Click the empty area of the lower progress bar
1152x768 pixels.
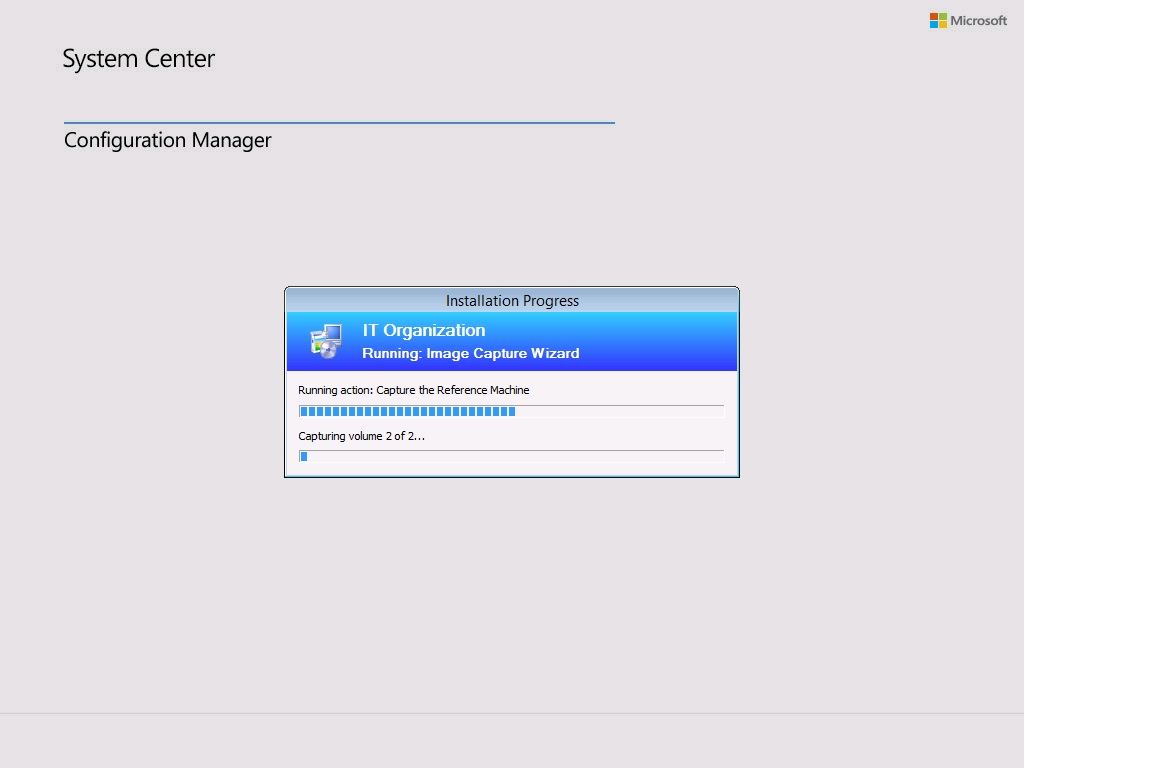tap(515, 457)
